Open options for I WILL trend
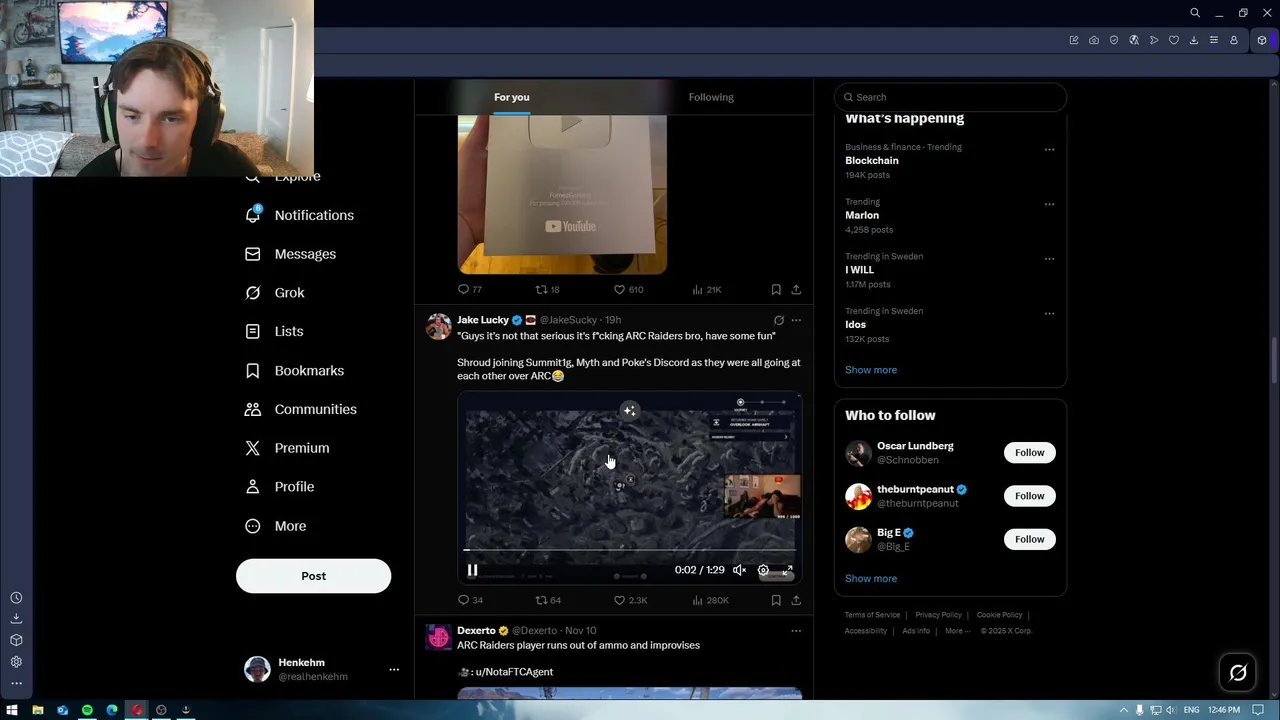The image size is (1280, 720). pos(1049,258)
